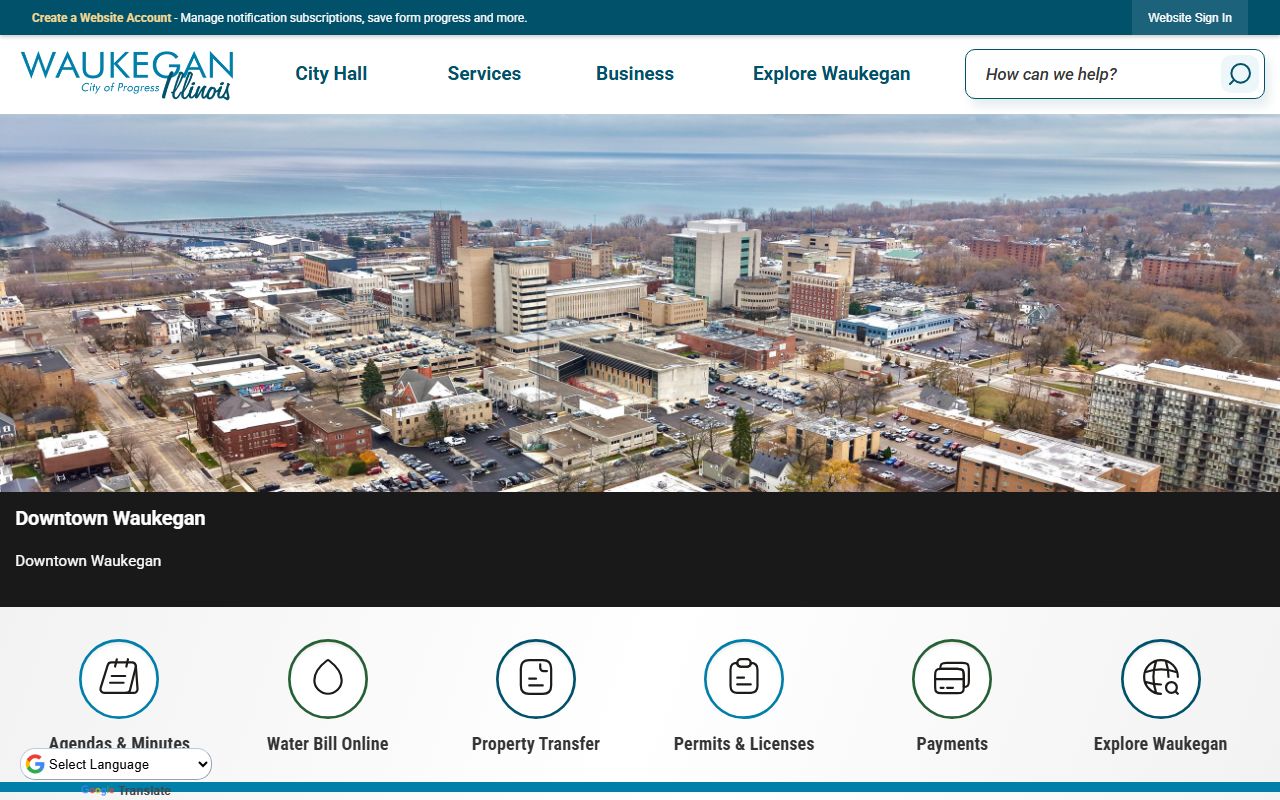Image resolution: width=1280 pixels, height=800 pixels.
Task: Click the Property Transfer label
Action: coord(536,744)
